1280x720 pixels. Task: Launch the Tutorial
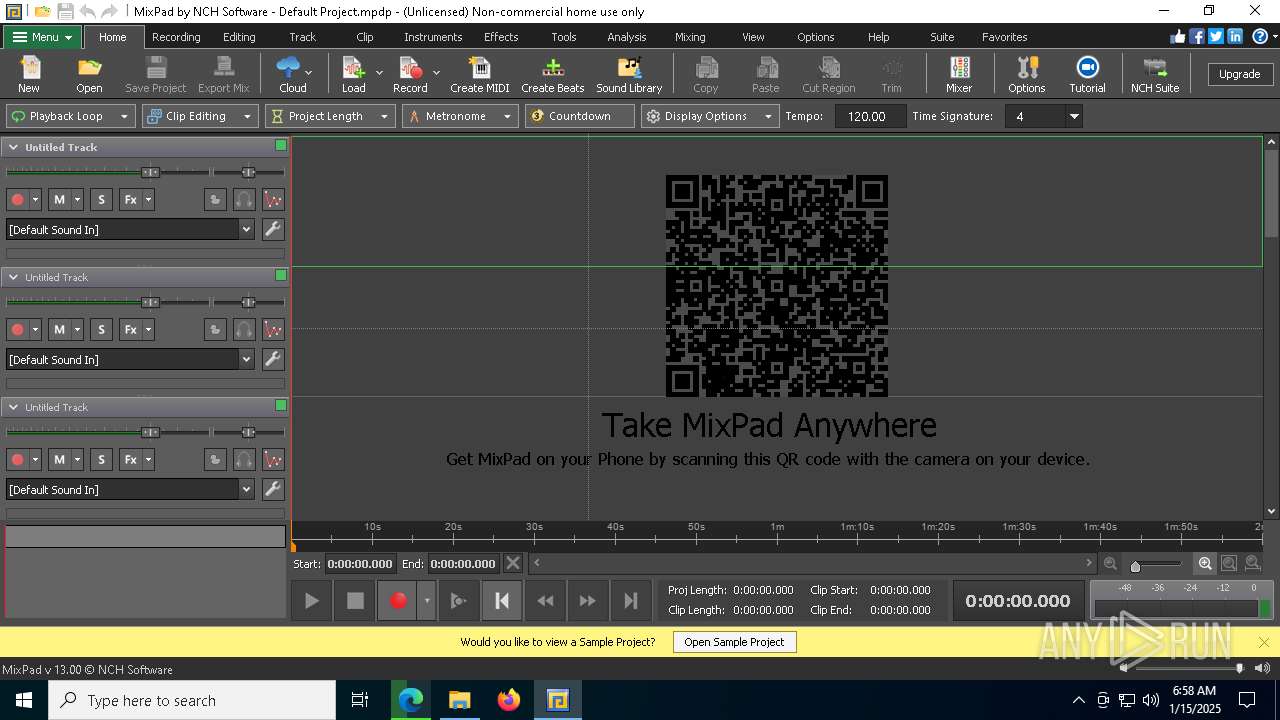[x=1087, y=75]
